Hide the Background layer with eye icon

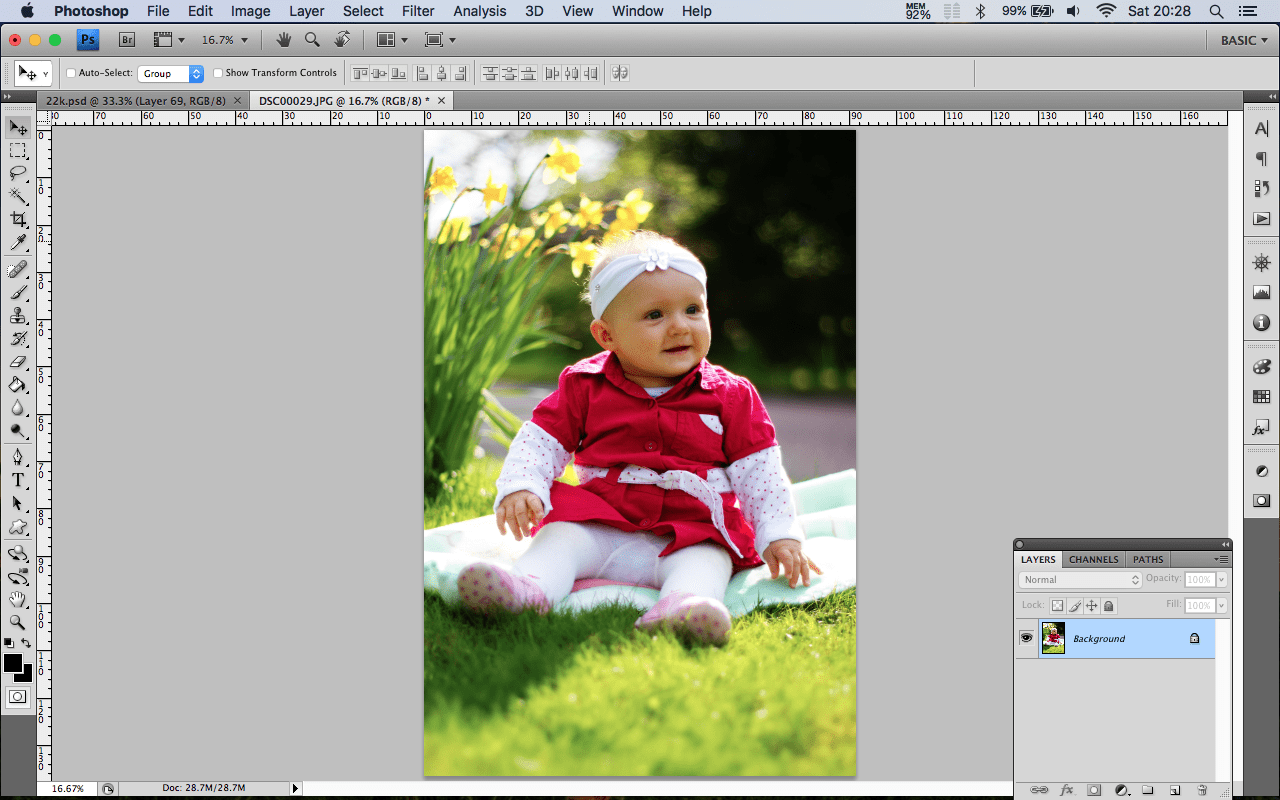click(1026, 638)
